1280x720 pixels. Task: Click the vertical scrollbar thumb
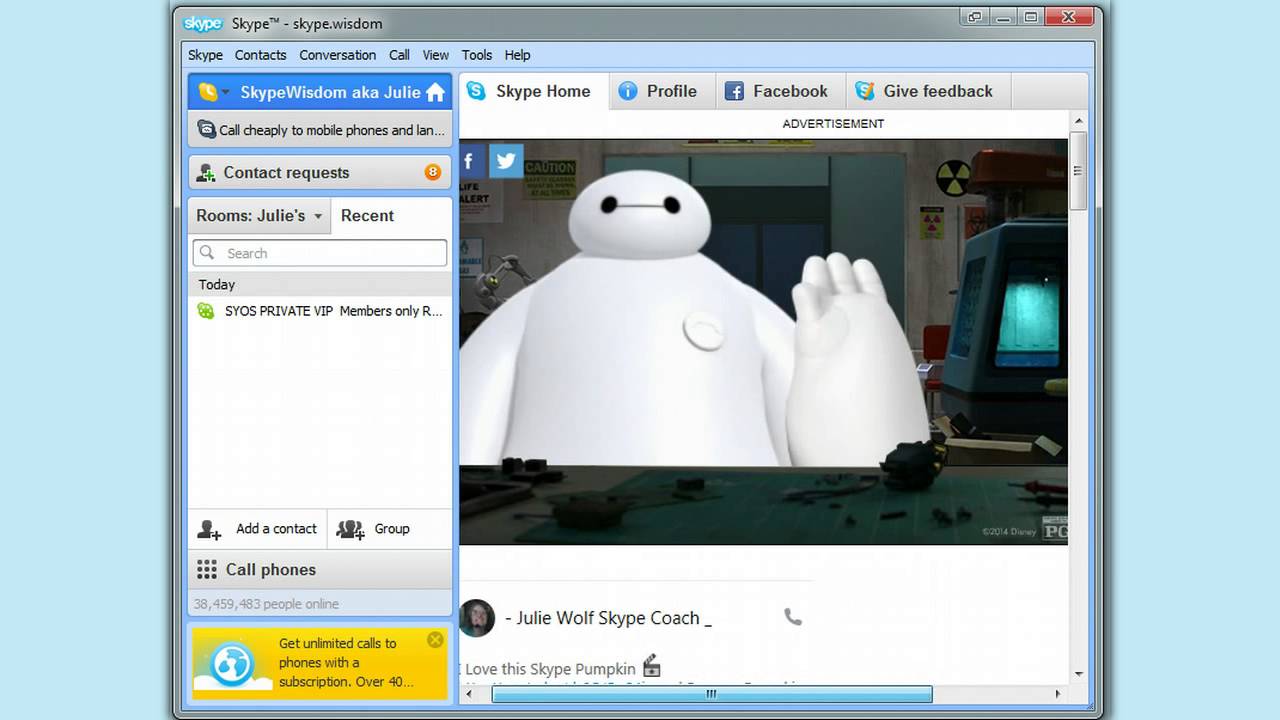[x=1078, y=172]
